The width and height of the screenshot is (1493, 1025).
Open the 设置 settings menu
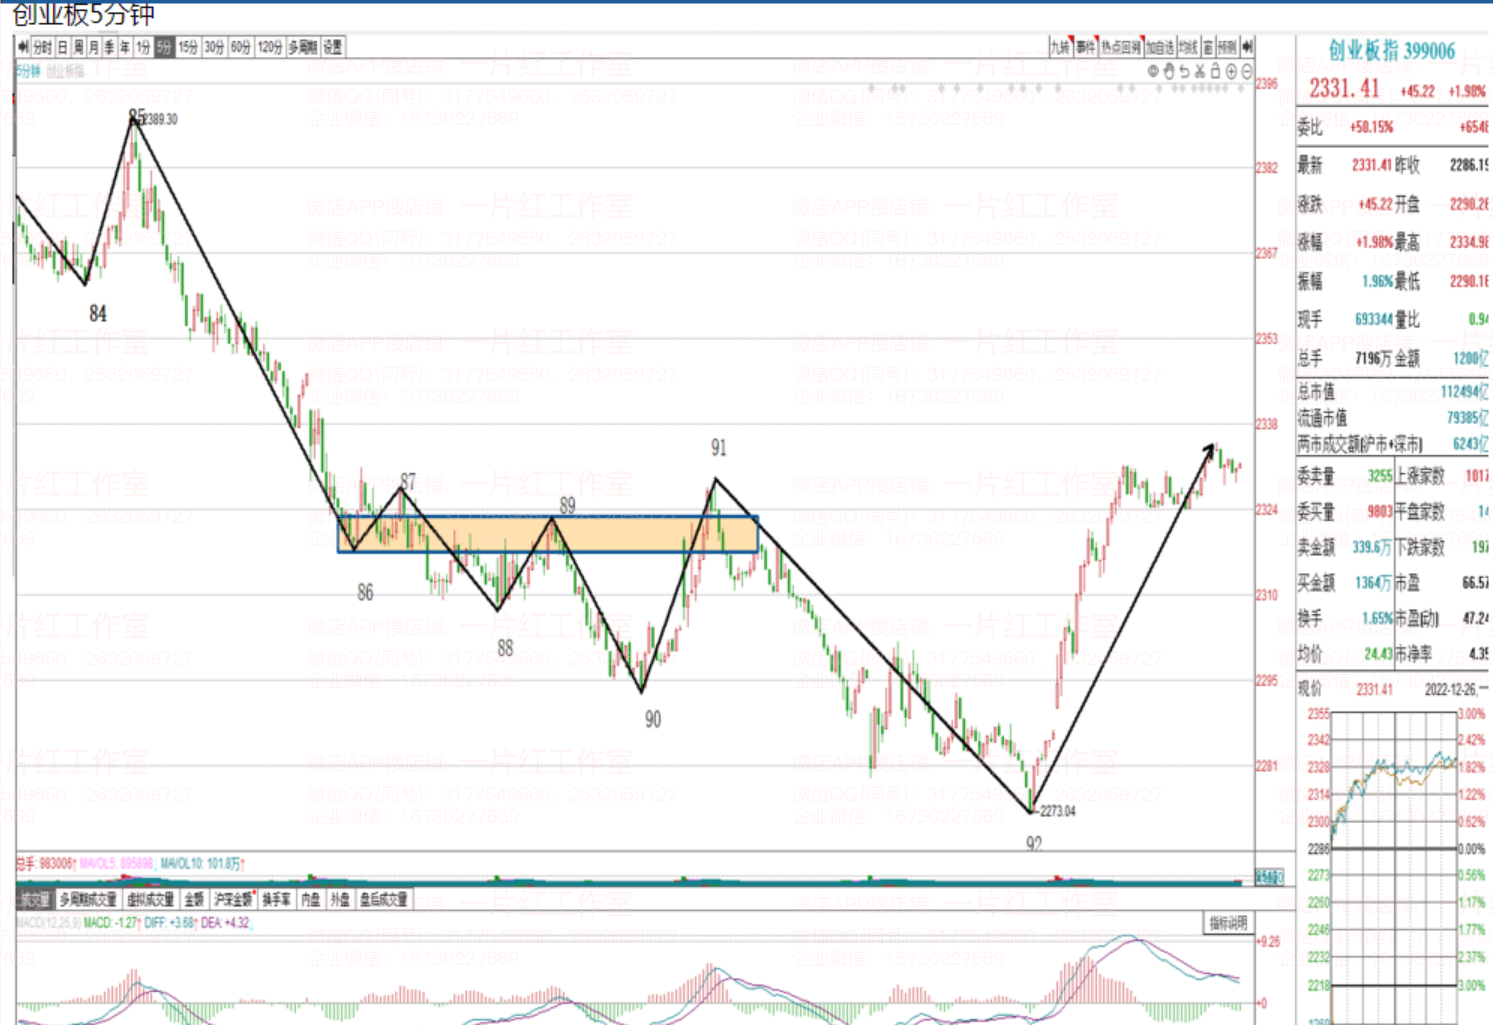coord(333,47)
